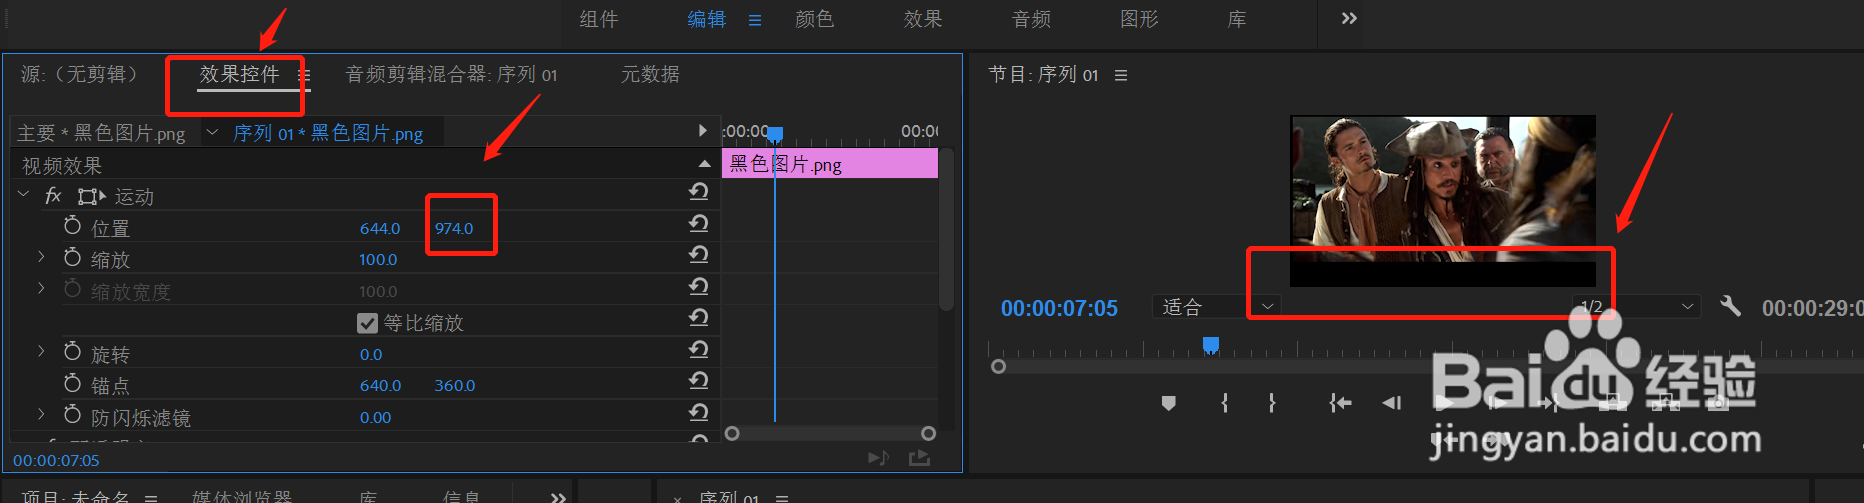The height and width of the screenshot is (503, 1864).
Task: Toggle animation stopwatch for 缩放
Action: [72, 258]
